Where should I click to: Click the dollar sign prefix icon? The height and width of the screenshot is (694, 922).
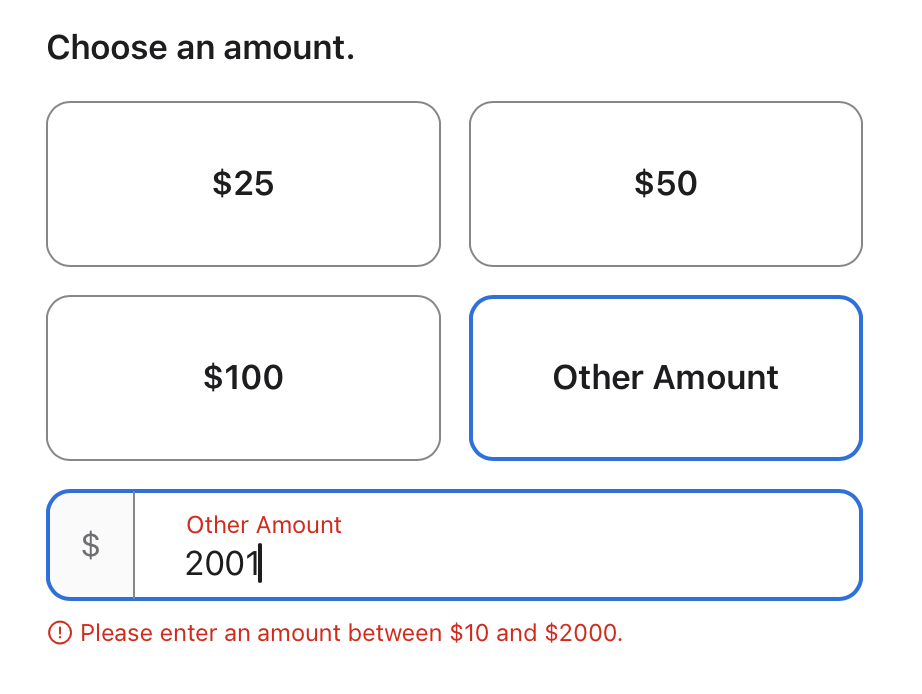[91, 546]
